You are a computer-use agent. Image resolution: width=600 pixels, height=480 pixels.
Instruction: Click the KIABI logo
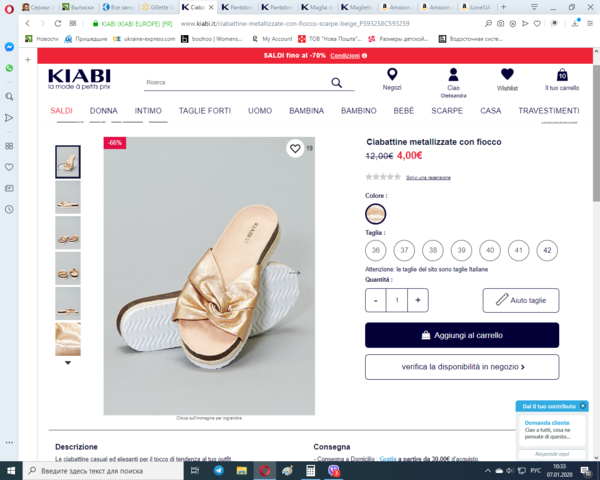point(79,79)
